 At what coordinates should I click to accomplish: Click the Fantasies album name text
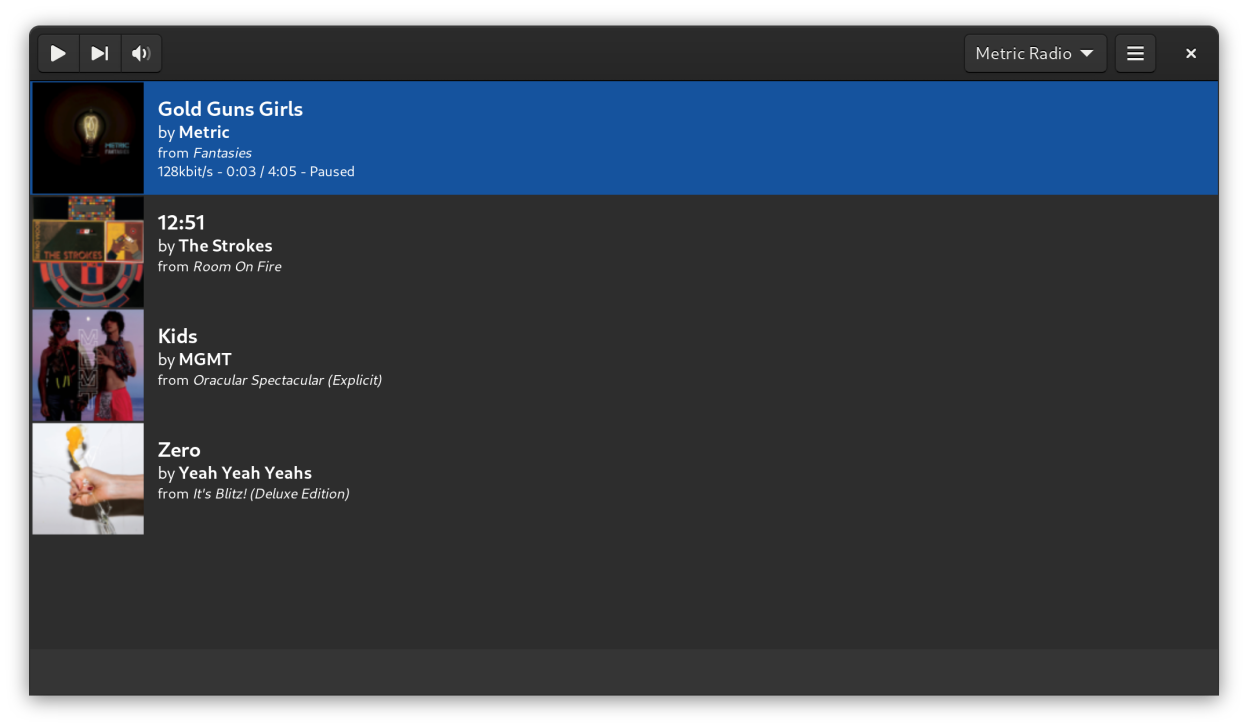tap(222, 153)
